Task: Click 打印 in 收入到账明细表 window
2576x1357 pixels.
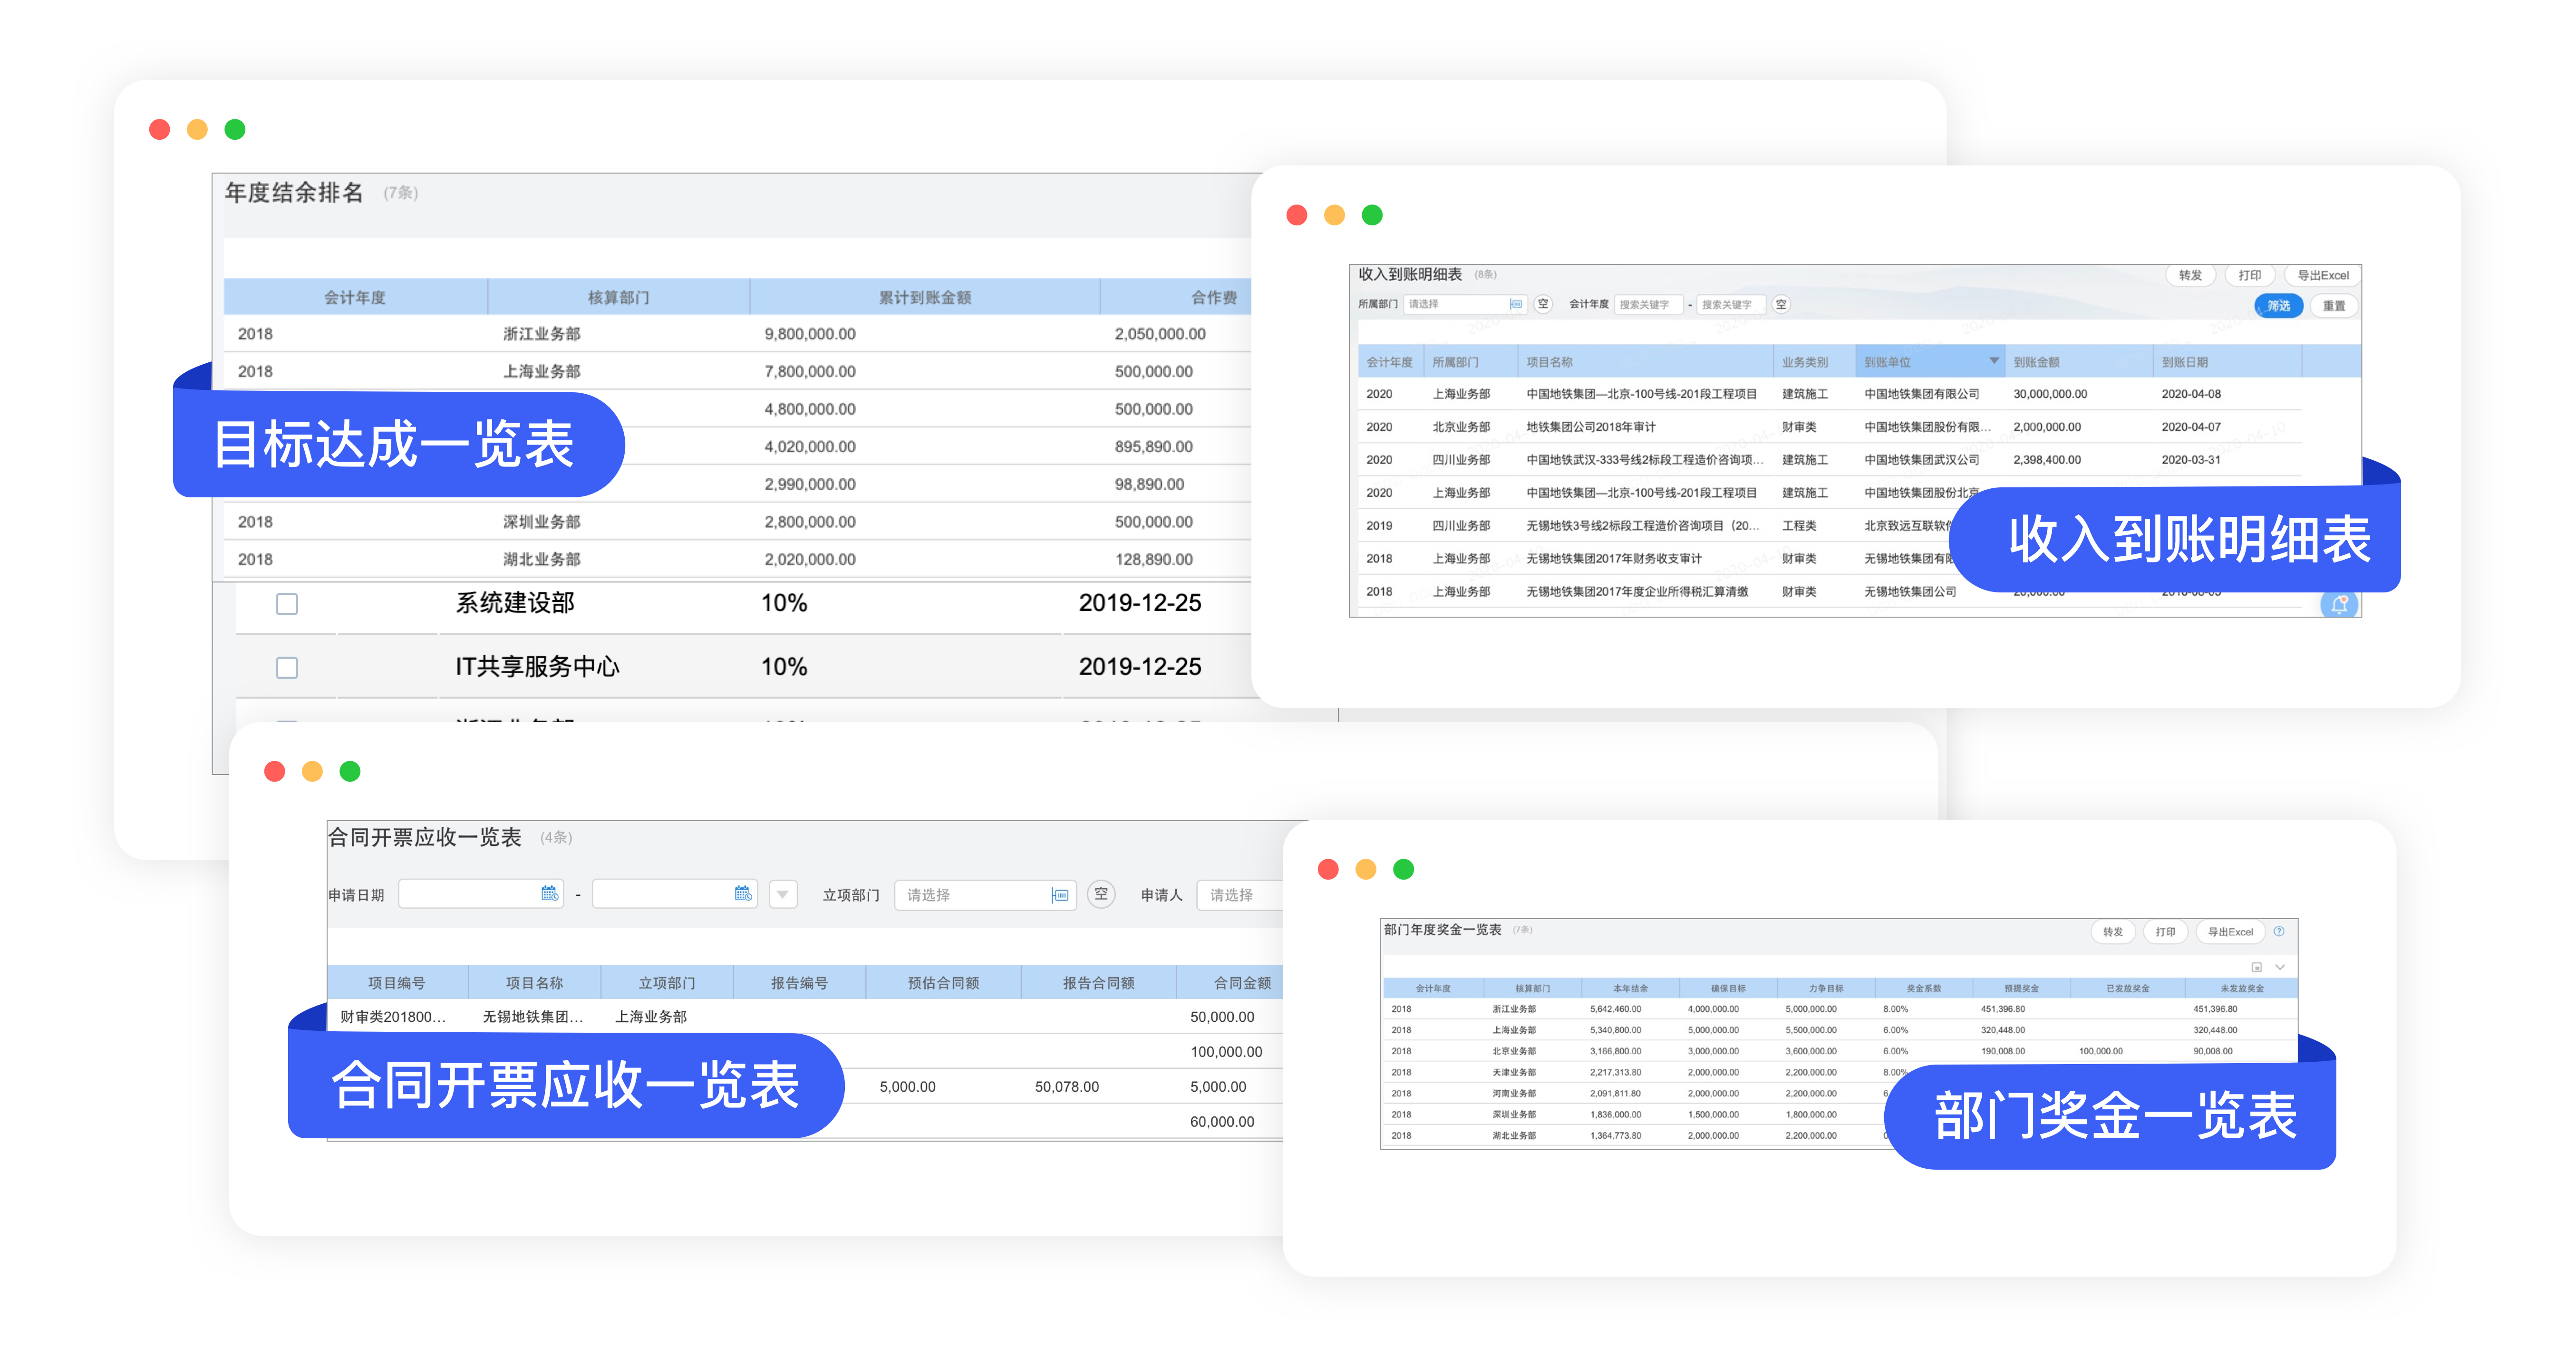Action: pyautogui.click(x=2249, y=275)
